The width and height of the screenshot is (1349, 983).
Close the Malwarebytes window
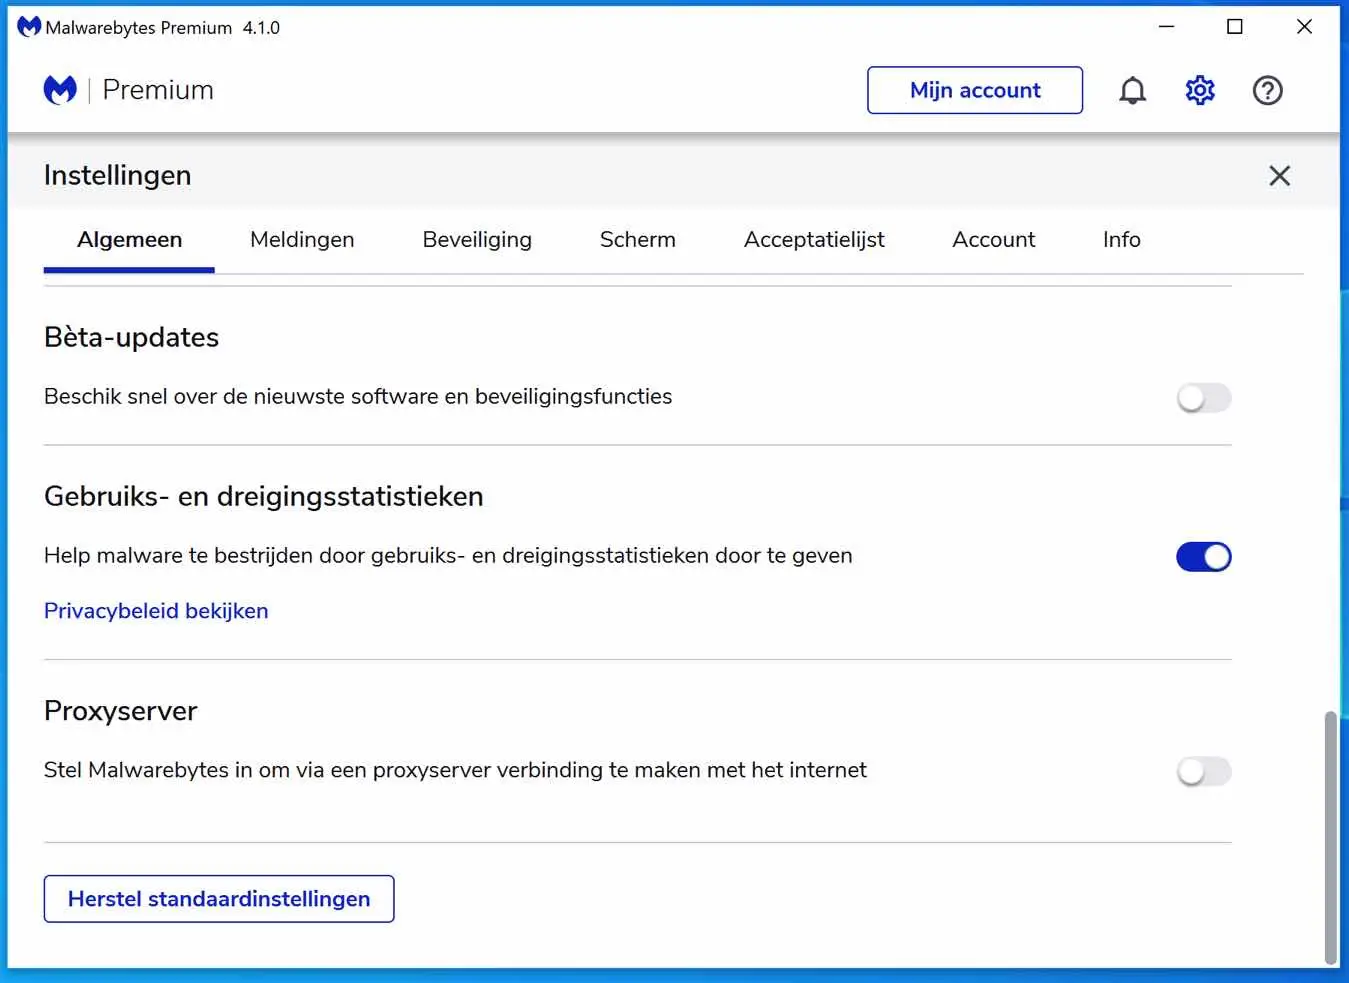[1304, 27]
